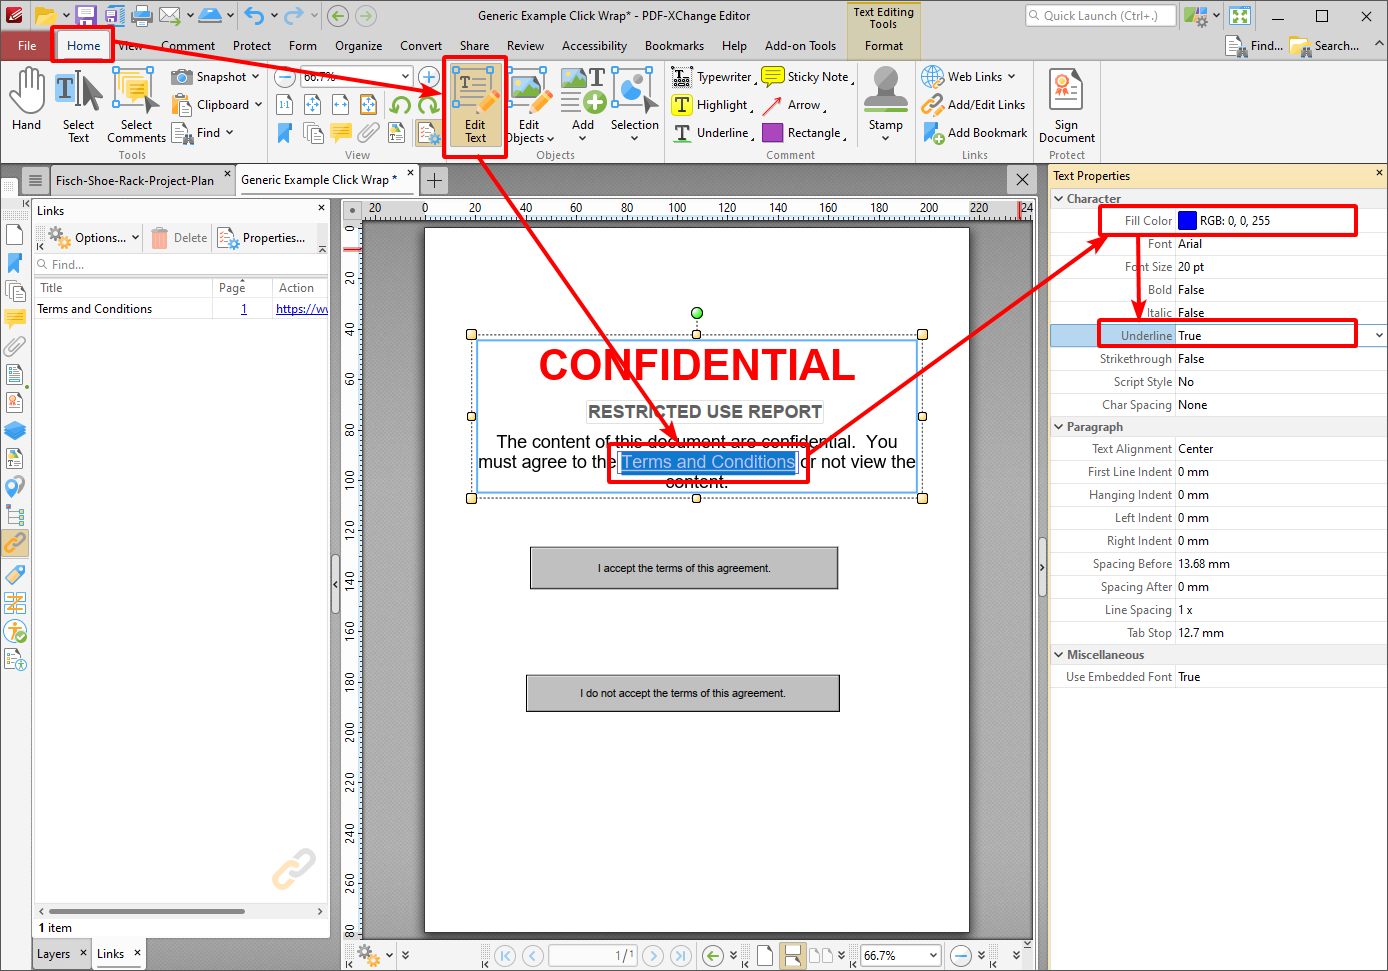Open the Highlight annotation tool
1388x971 pixels.
[x=712, y=104]
